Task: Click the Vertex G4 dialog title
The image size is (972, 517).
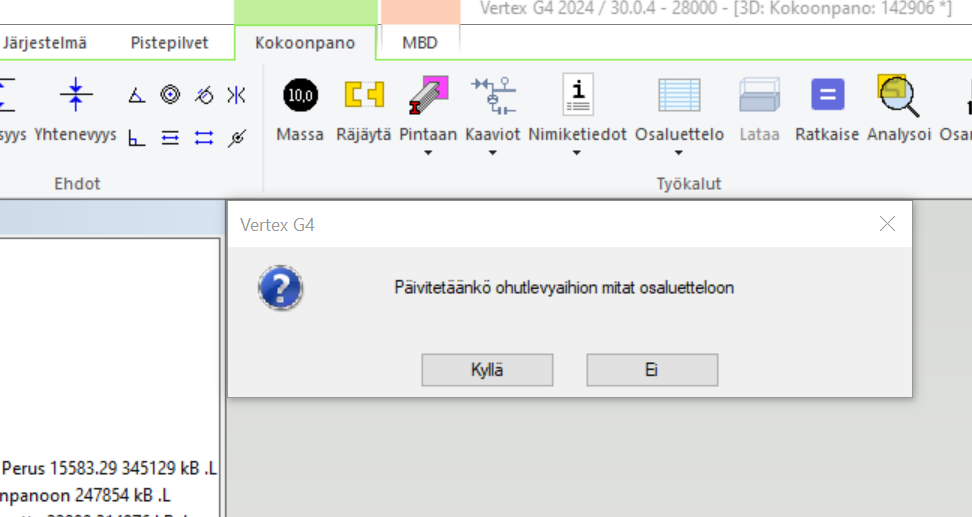Action: click(277, 224)
